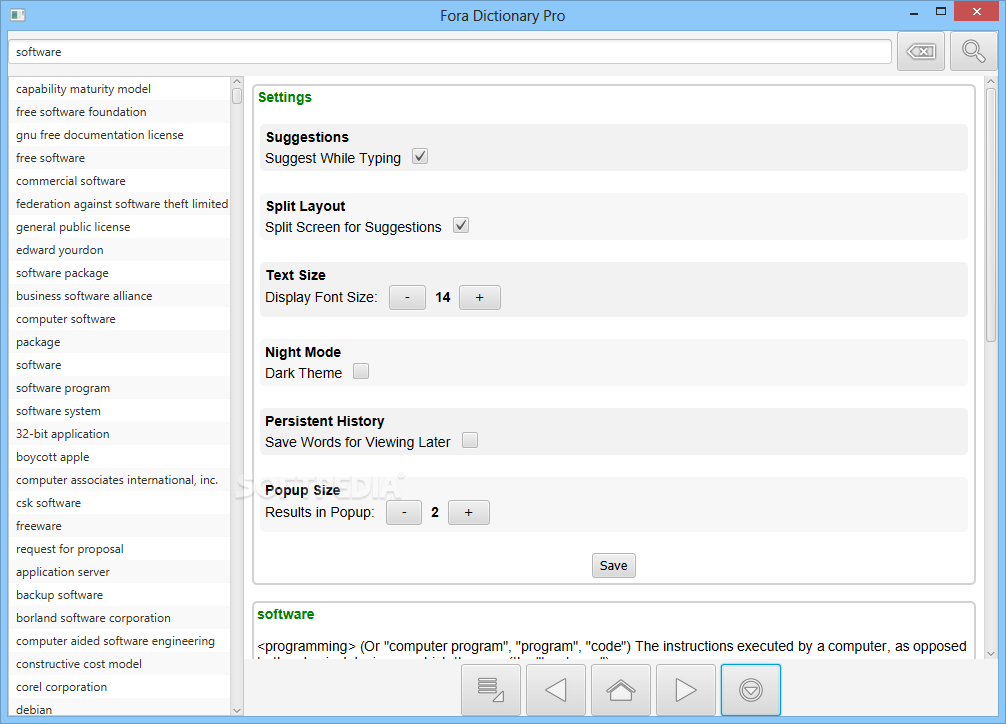Click the suggestion list scrollbar thumb
The image size is (1006, 724).
click(x=237, y=96)
